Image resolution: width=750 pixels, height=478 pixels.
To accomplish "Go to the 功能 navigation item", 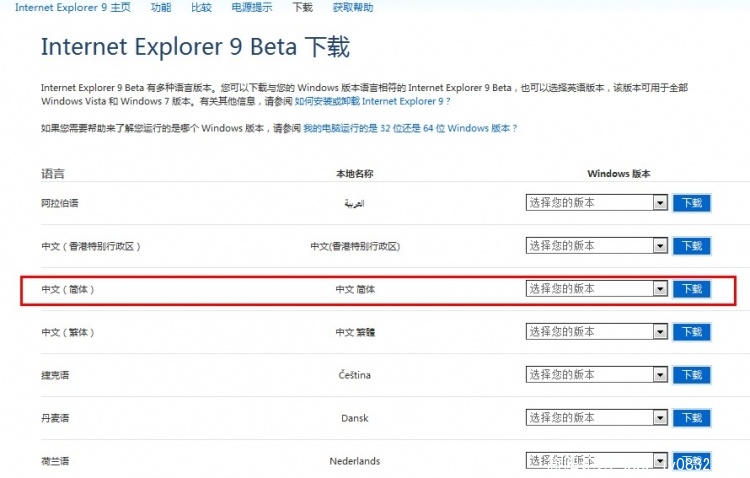I will [x=161, y=7].
